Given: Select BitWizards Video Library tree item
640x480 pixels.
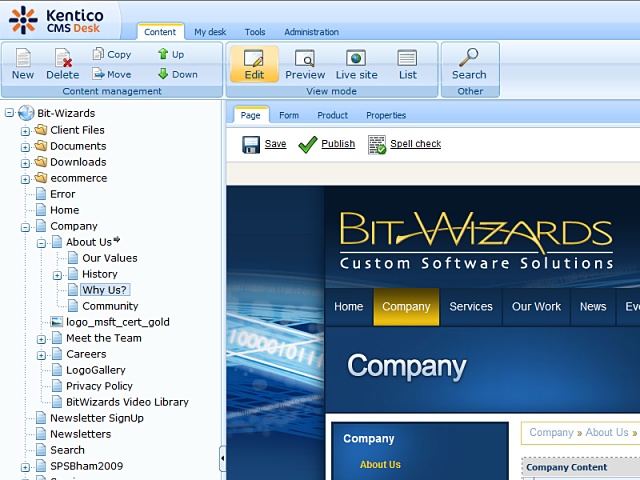Looking at the screenshot, I should [127, 402].
